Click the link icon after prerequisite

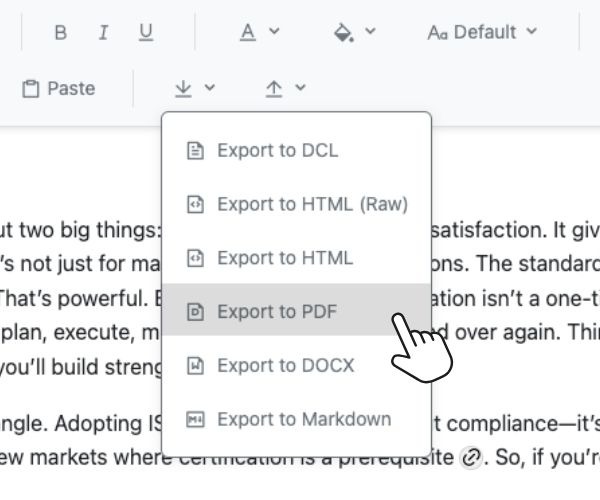click(469, 458)
